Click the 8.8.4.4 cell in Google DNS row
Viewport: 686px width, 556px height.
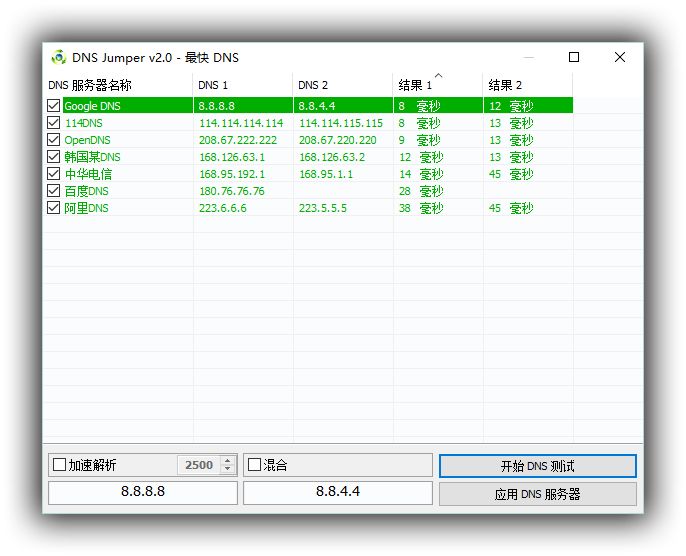(317, 106)
